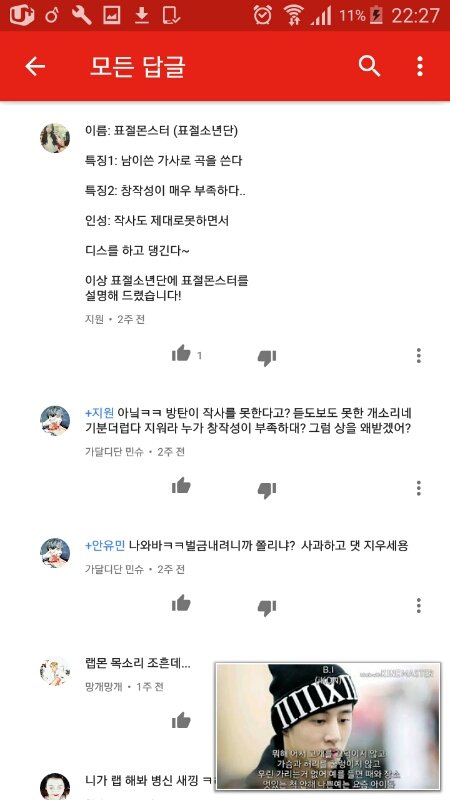Like the 랩몬 목소리 조흔데 comment
450x800 pixels.
[181, 721]
